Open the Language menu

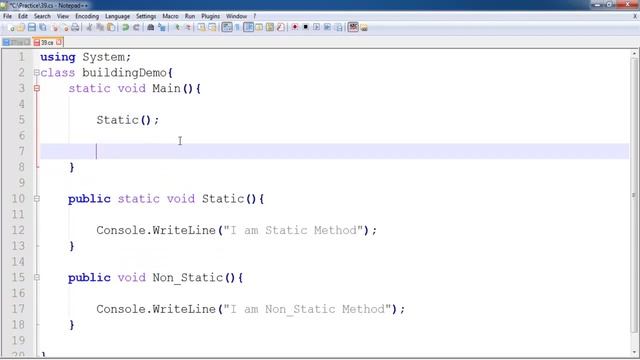[117, 16]
